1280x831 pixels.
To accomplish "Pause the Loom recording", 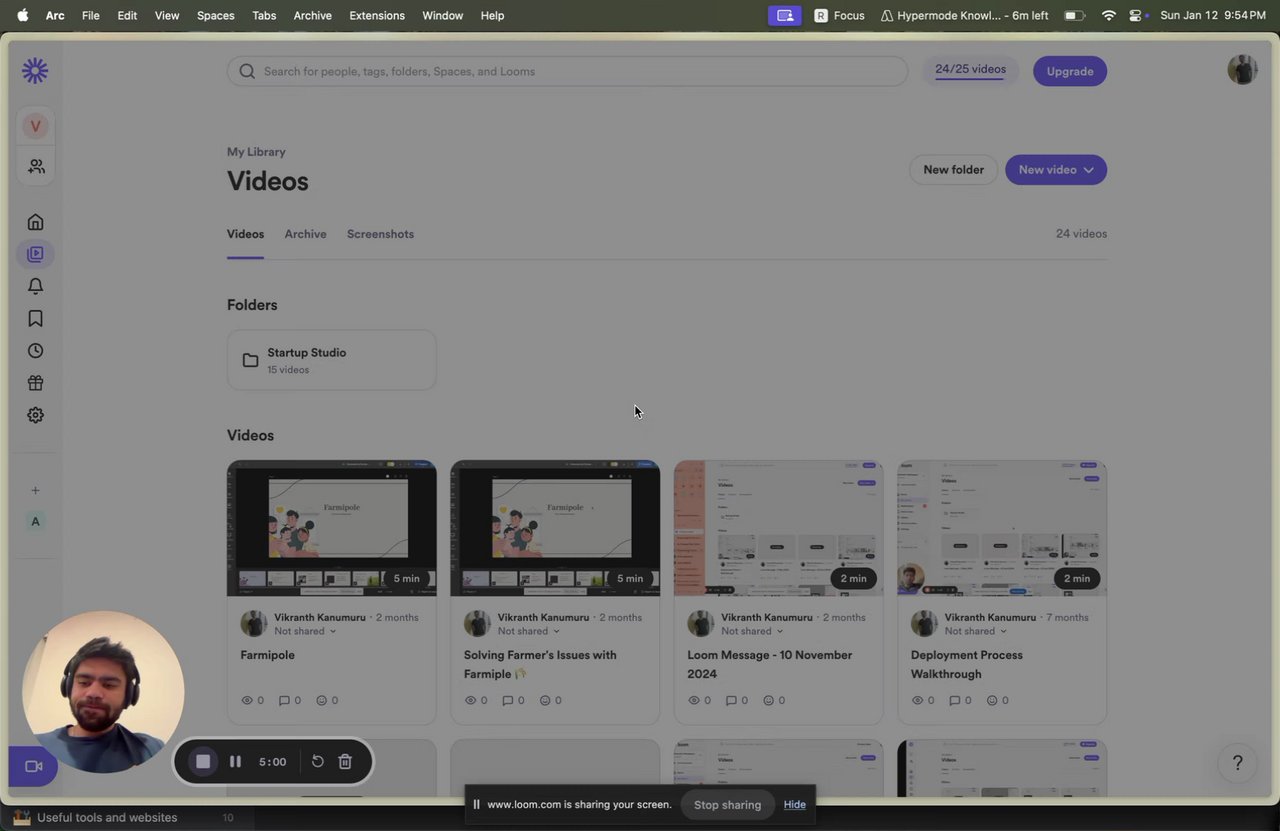I will pyautogui.click(x=235, y=761).
